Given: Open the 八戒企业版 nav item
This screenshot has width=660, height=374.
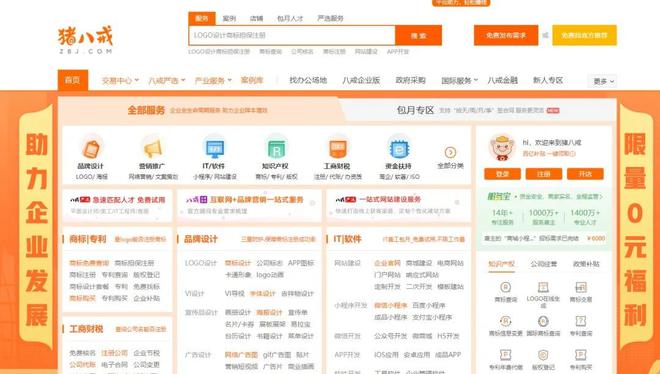Looking at the screenshot, I should 361,80.
